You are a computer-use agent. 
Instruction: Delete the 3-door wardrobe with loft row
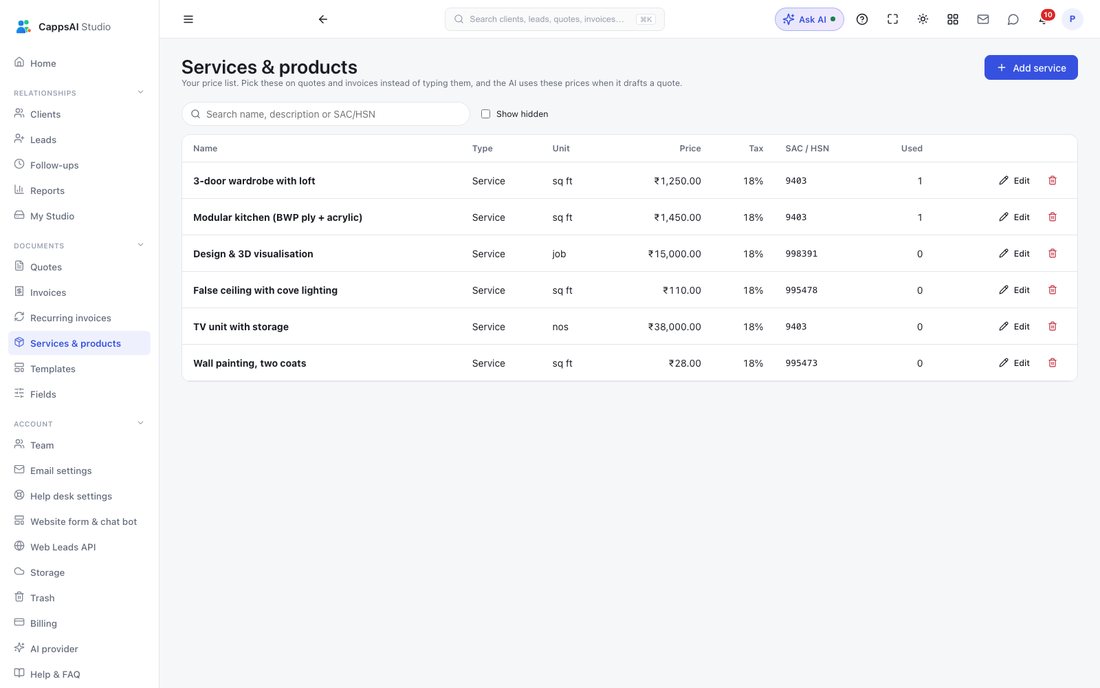(x=1052, y=181)
